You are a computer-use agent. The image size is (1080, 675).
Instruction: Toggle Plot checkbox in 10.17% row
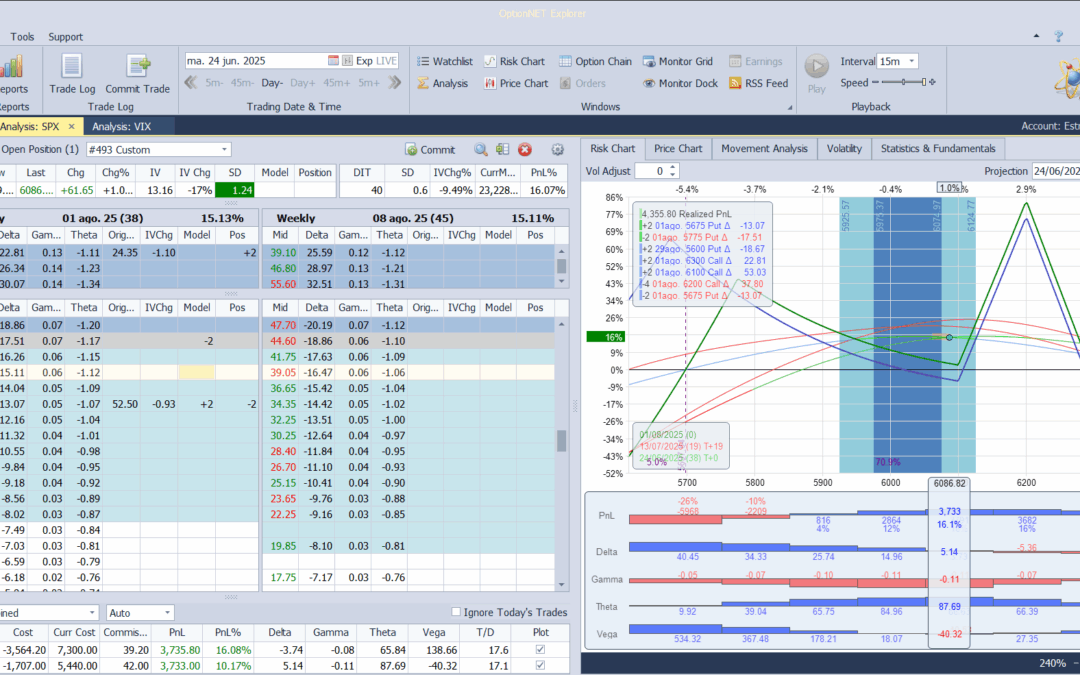point(540,665)
